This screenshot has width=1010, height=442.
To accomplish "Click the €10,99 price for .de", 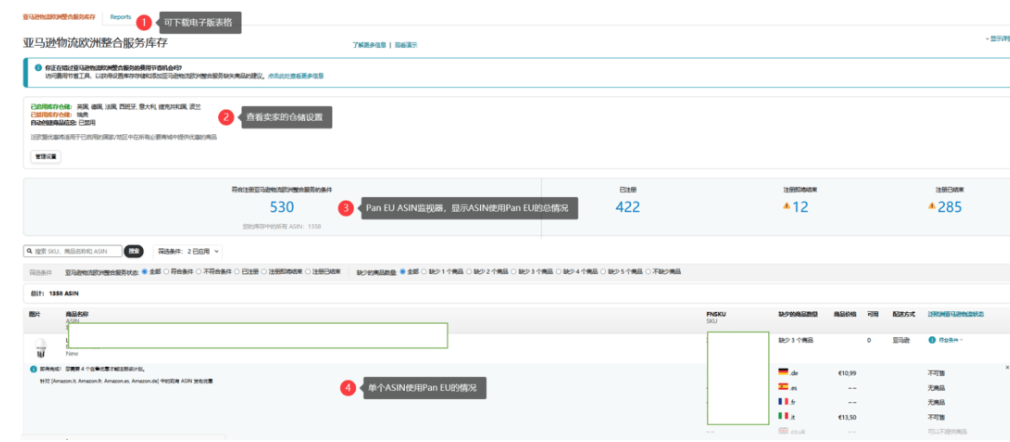I will coord(846,373).
